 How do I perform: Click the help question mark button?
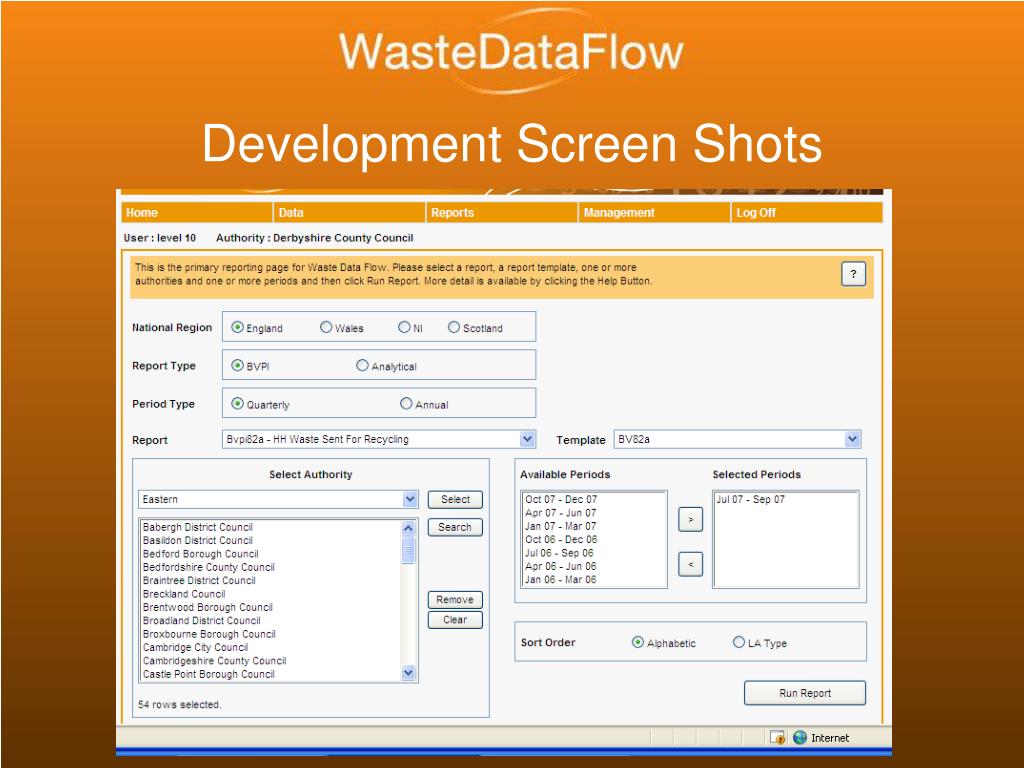tap(853, 274)
